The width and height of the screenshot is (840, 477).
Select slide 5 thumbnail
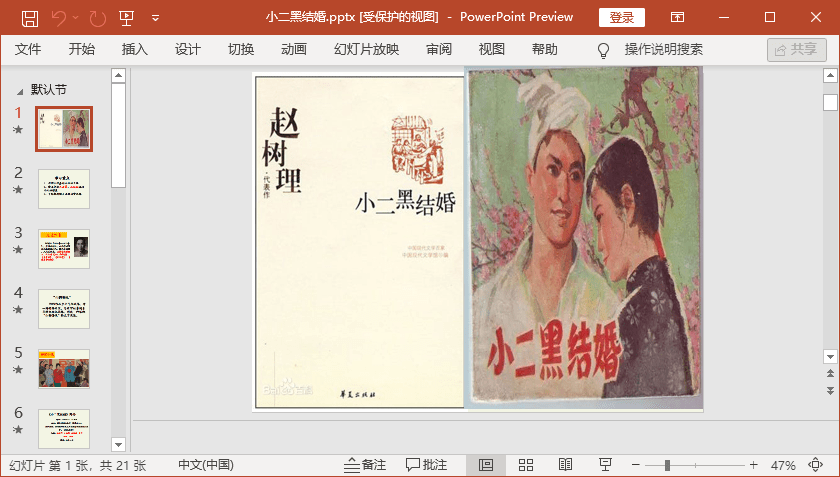tap(64, 369)
